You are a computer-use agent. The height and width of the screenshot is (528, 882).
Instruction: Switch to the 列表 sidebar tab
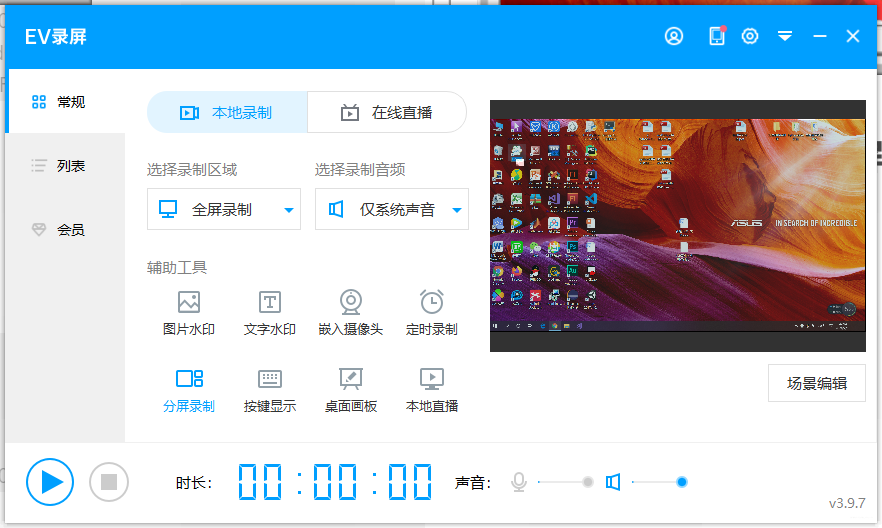pos(65,166)
